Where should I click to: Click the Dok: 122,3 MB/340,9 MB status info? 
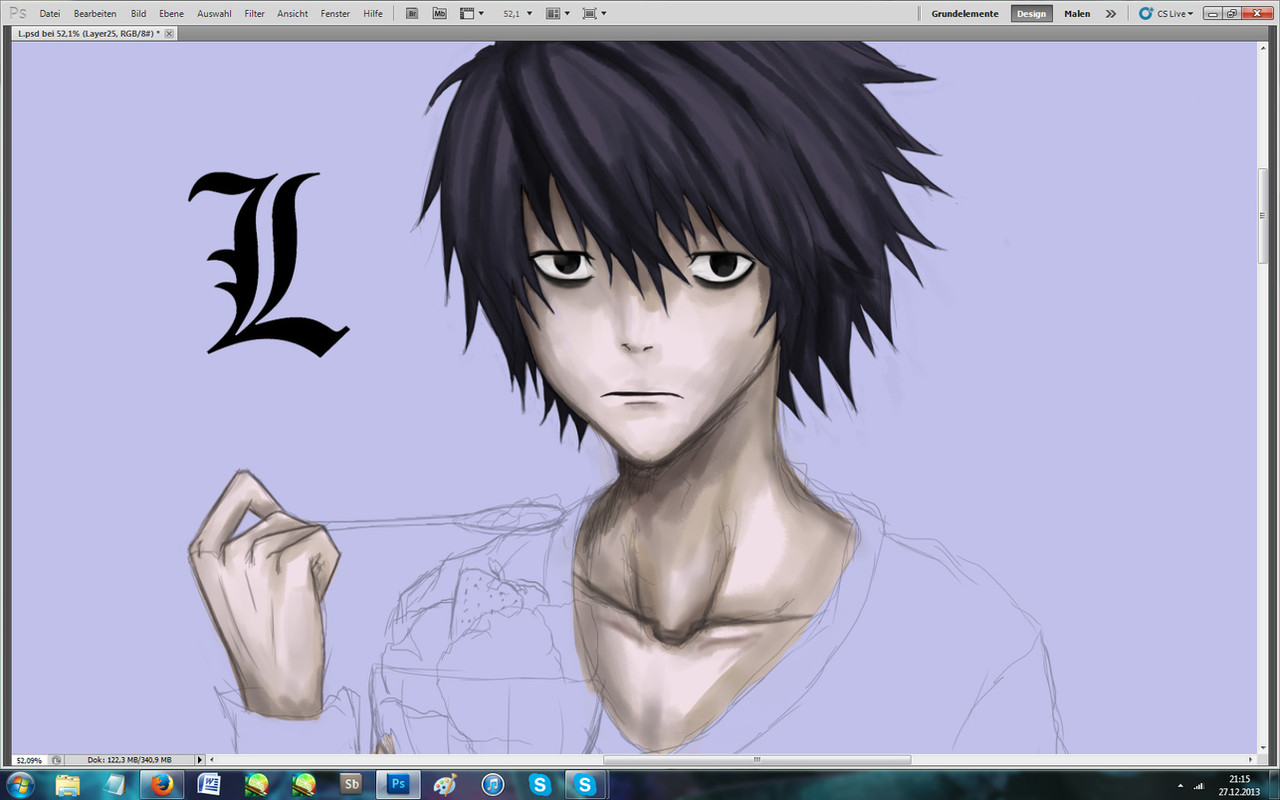(x=130, y=760)
